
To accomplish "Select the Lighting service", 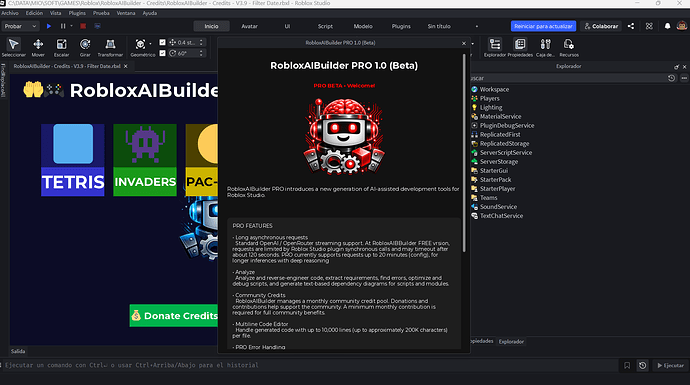I will point(486,107).
